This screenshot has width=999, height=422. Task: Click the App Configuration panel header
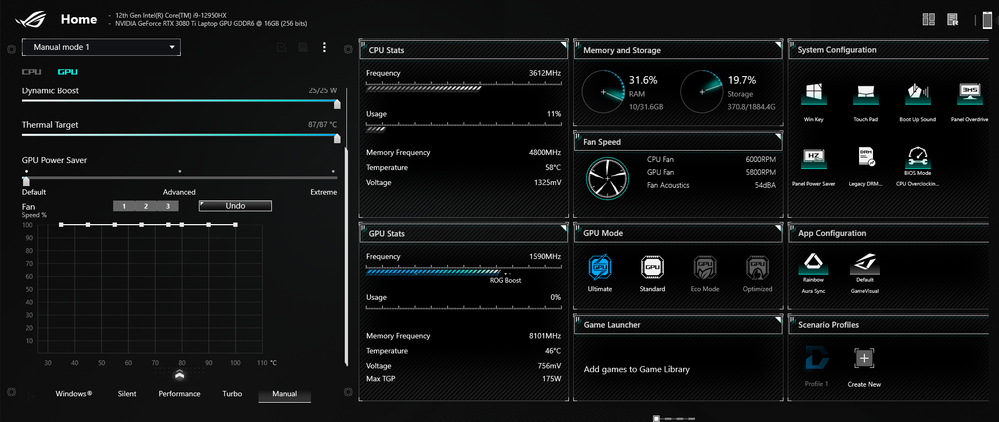(889, 233)
